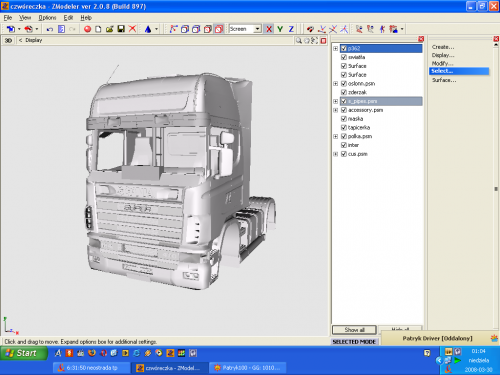This screenshot has width=500, height=375.
Task: Uncheck the tapicerka object checkbox
Action: (344, 128)
